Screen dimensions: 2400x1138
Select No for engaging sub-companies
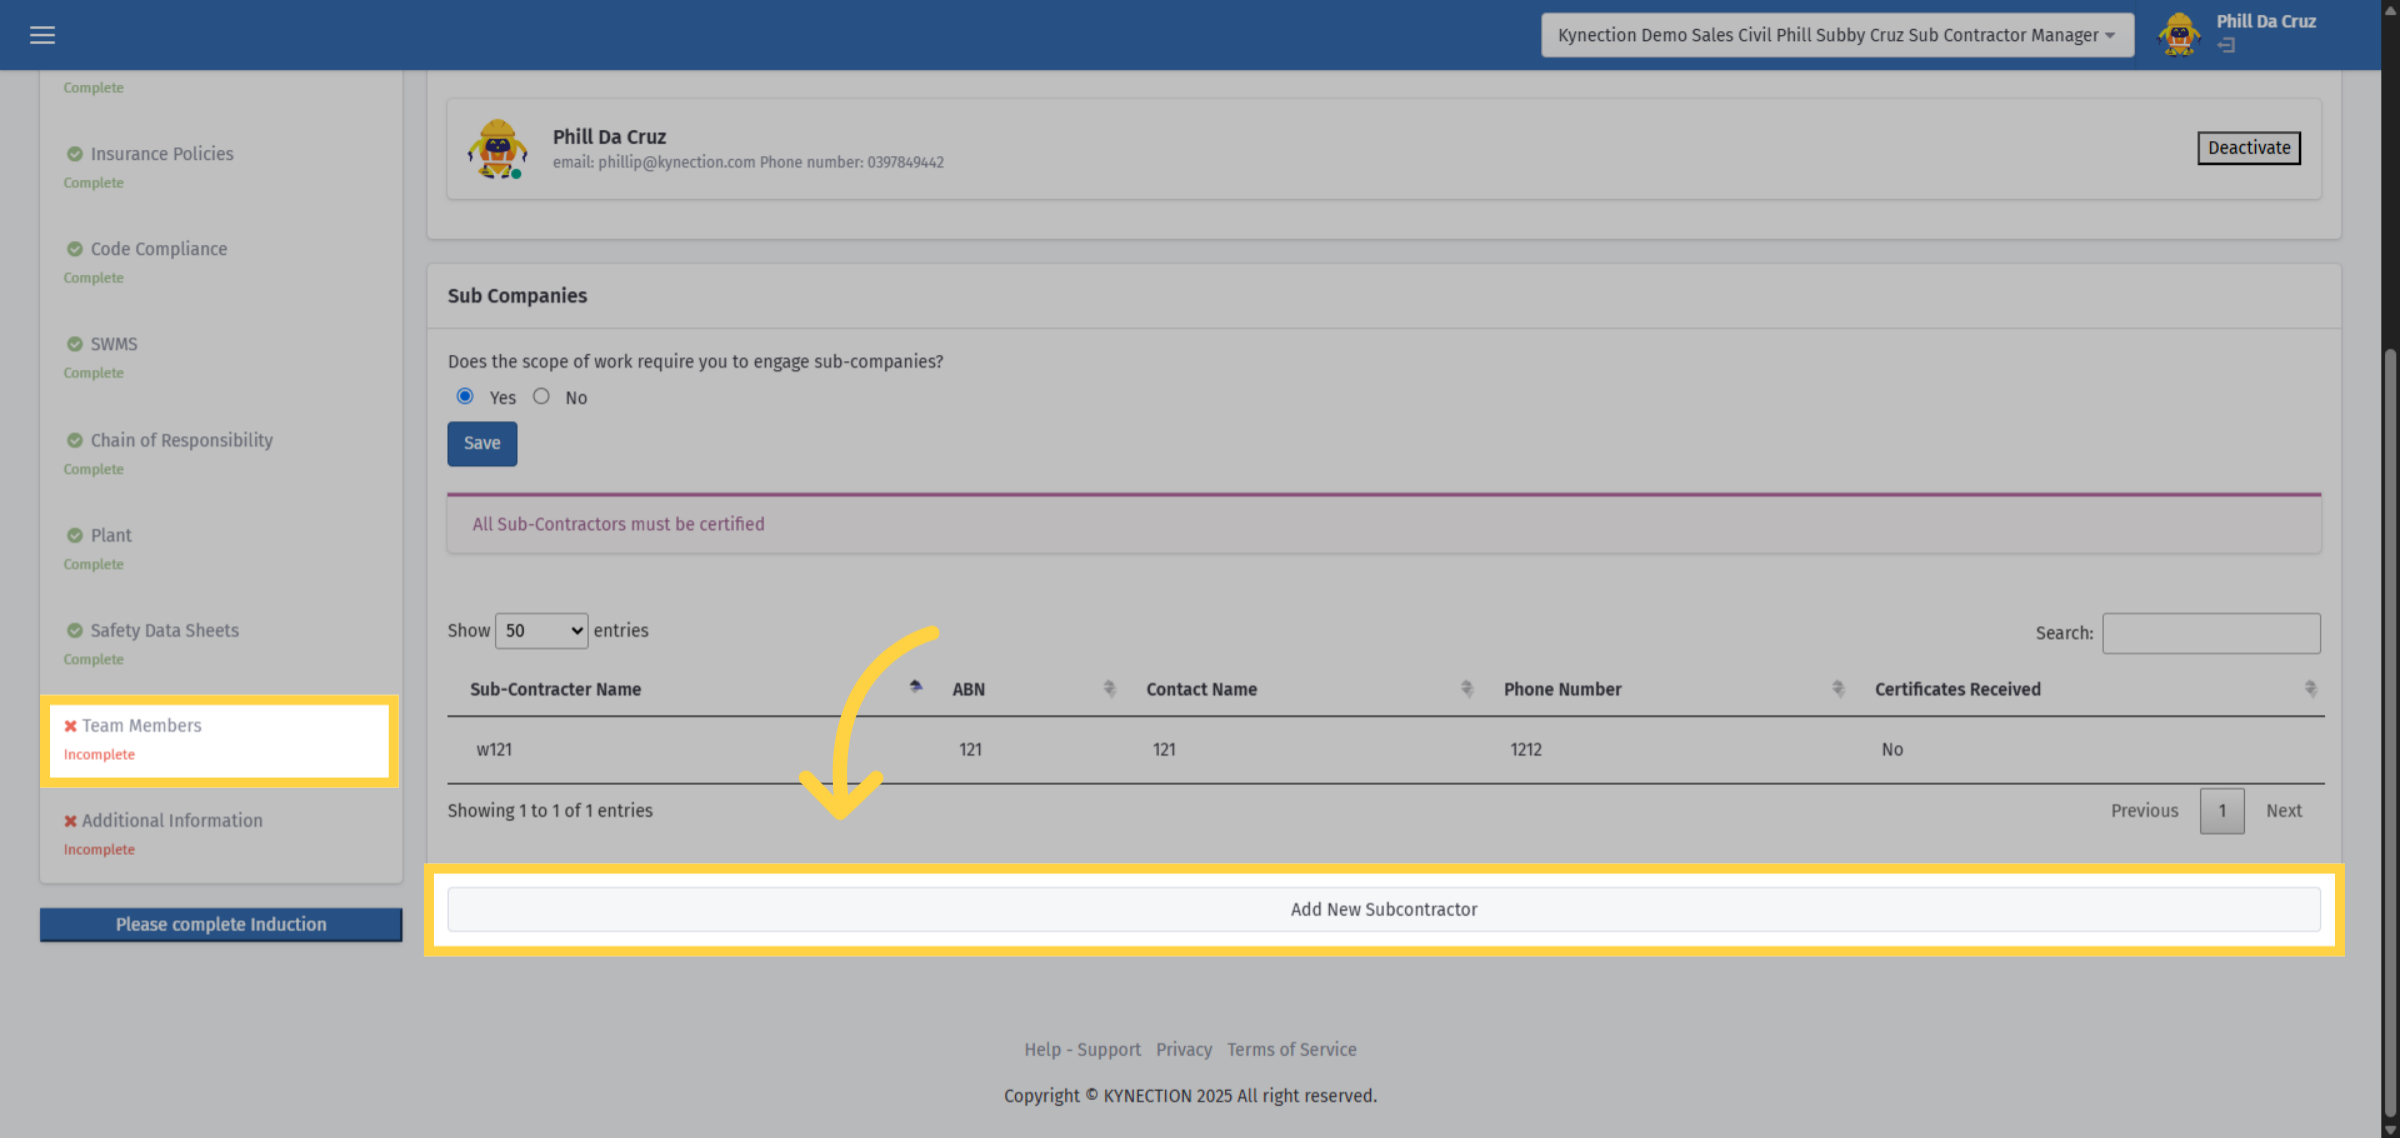click(x=541, y=396)
